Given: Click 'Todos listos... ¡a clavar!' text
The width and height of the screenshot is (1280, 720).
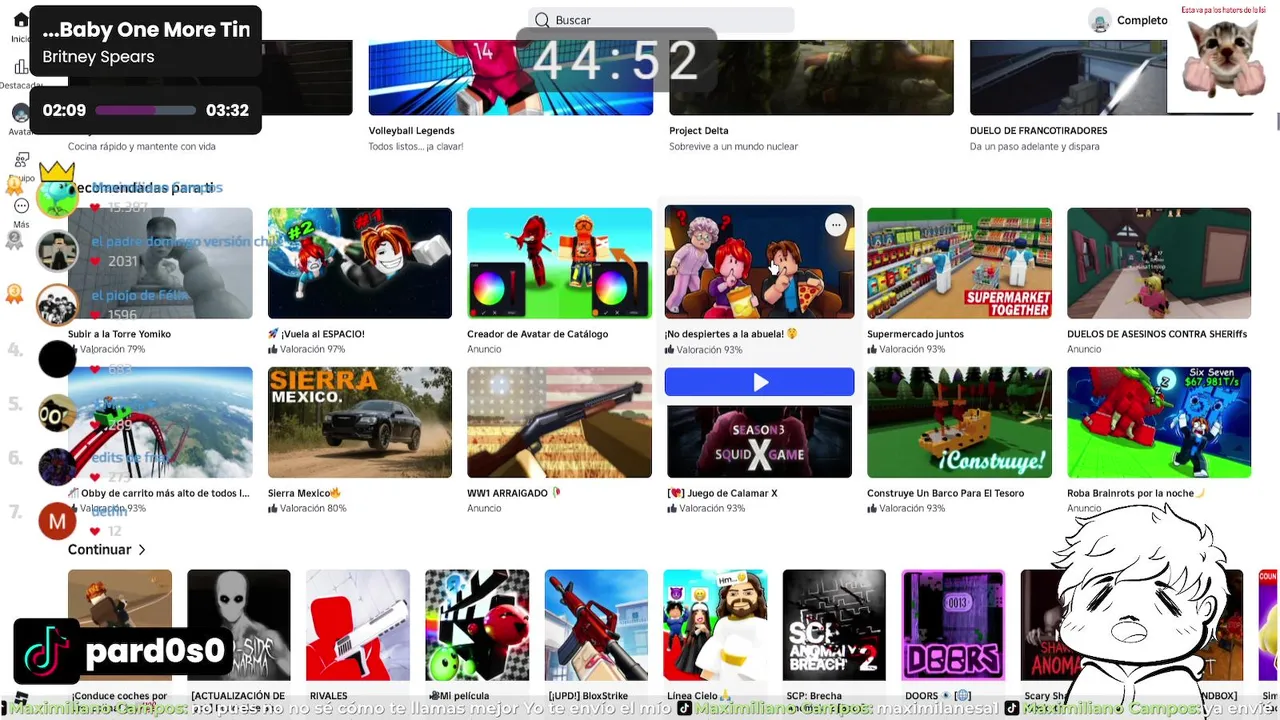Looking at the screenshot, I should [415, 147].
